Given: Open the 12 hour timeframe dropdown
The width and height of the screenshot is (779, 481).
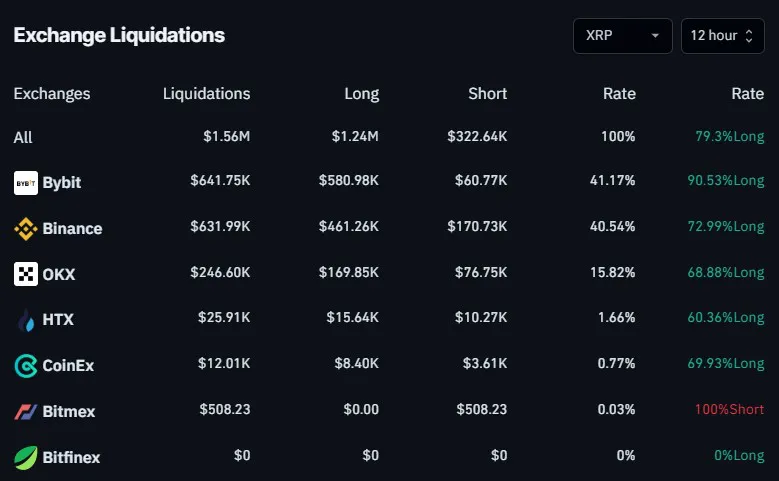Looking at the screenshot, I should 721,36.
